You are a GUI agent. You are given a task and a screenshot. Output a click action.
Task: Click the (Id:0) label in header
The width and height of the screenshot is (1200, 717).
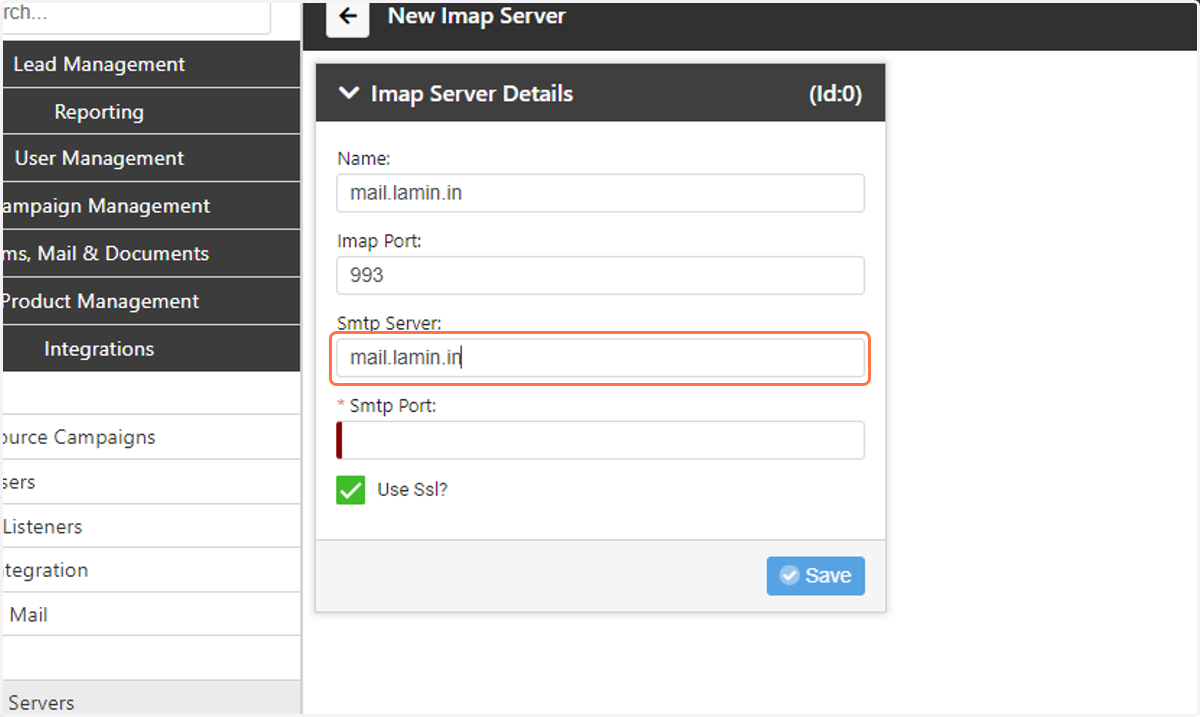coord(835,94)
